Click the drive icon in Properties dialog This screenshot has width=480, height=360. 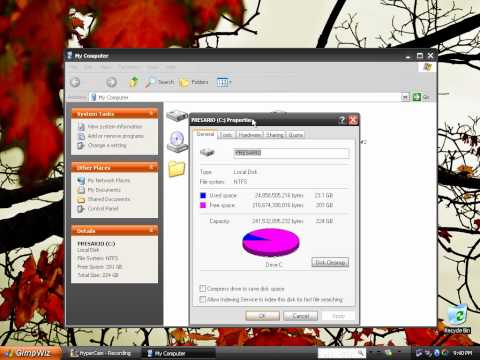(207, 153)
